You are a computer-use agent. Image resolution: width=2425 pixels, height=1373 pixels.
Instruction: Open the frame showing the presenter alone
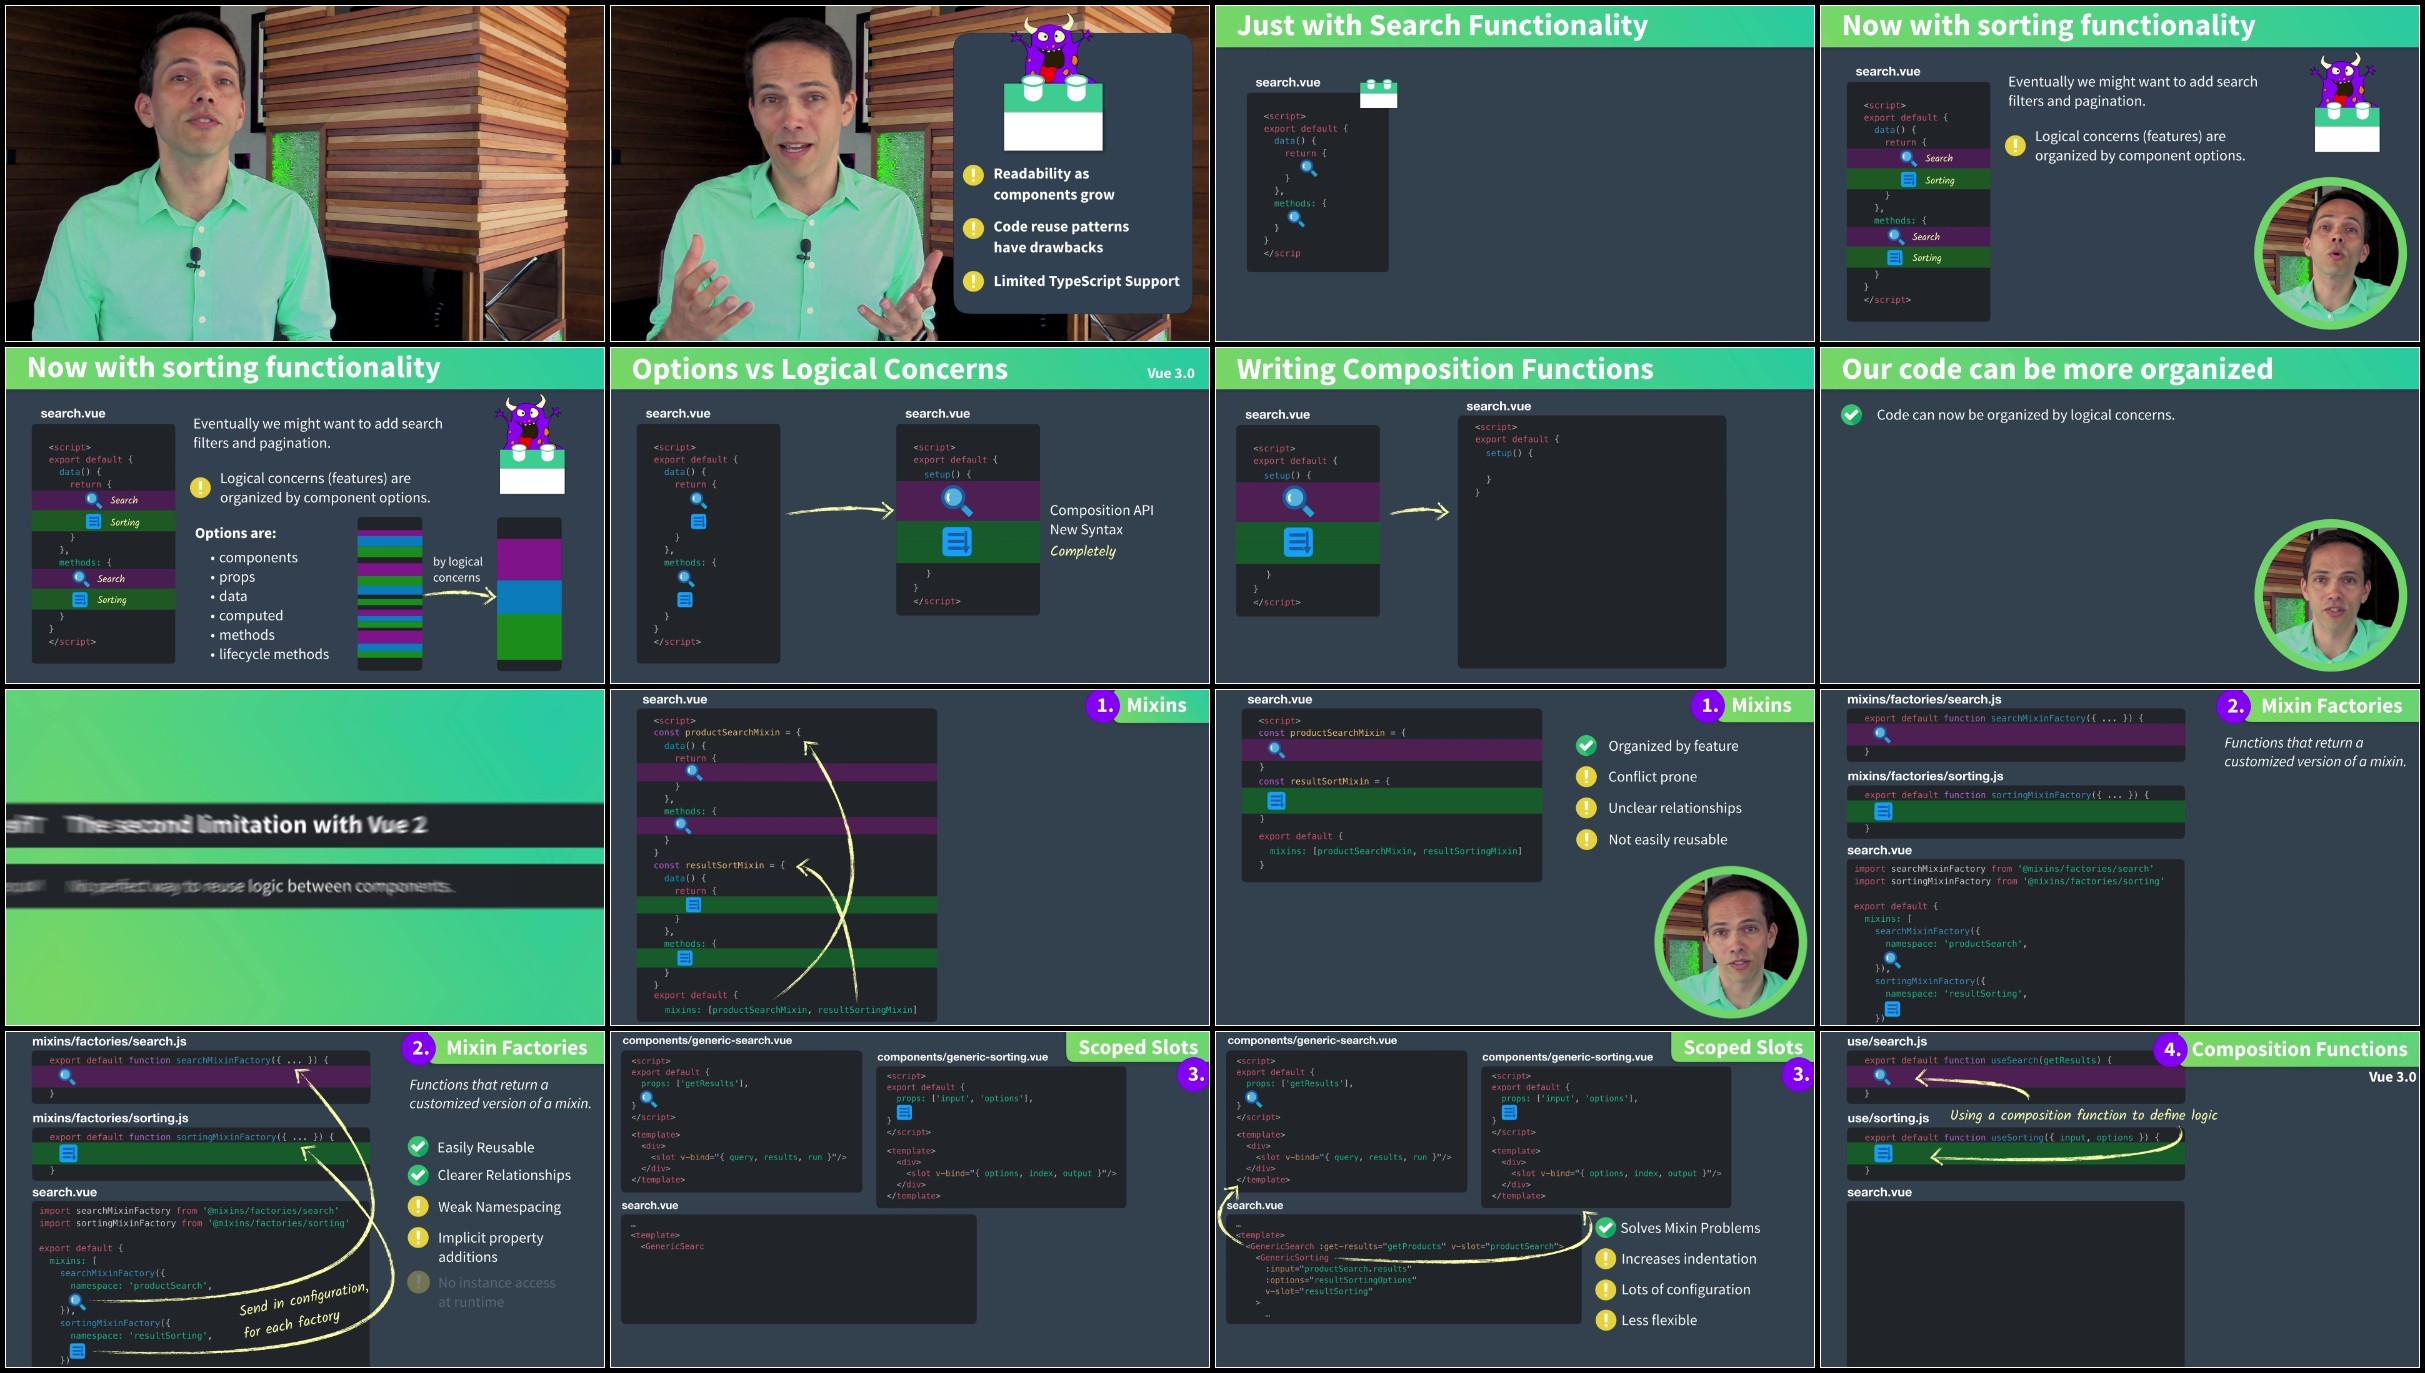pos(305,173)
